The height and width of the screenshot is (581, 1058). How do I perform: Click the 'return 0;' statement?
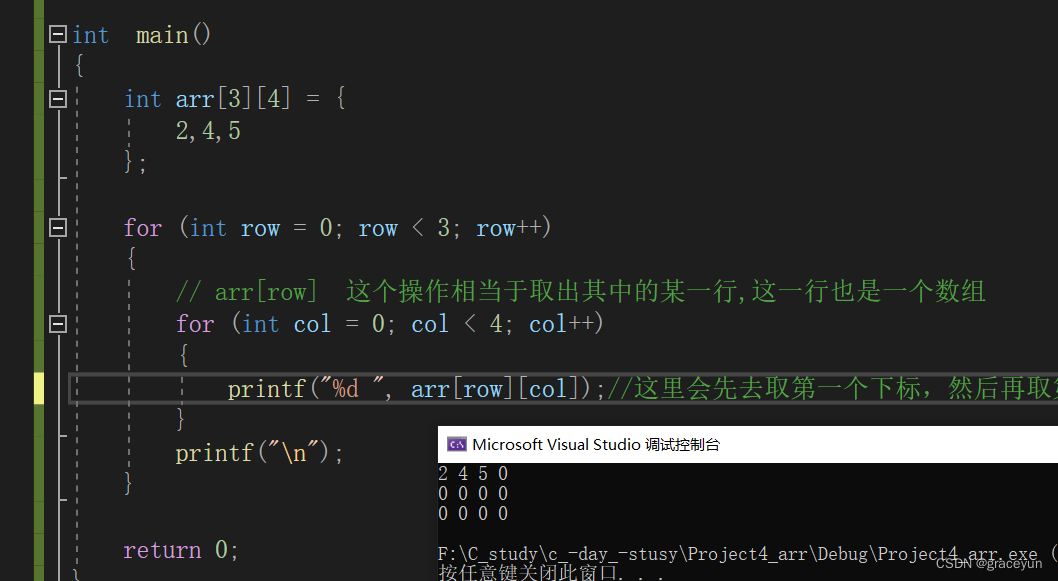181,550
